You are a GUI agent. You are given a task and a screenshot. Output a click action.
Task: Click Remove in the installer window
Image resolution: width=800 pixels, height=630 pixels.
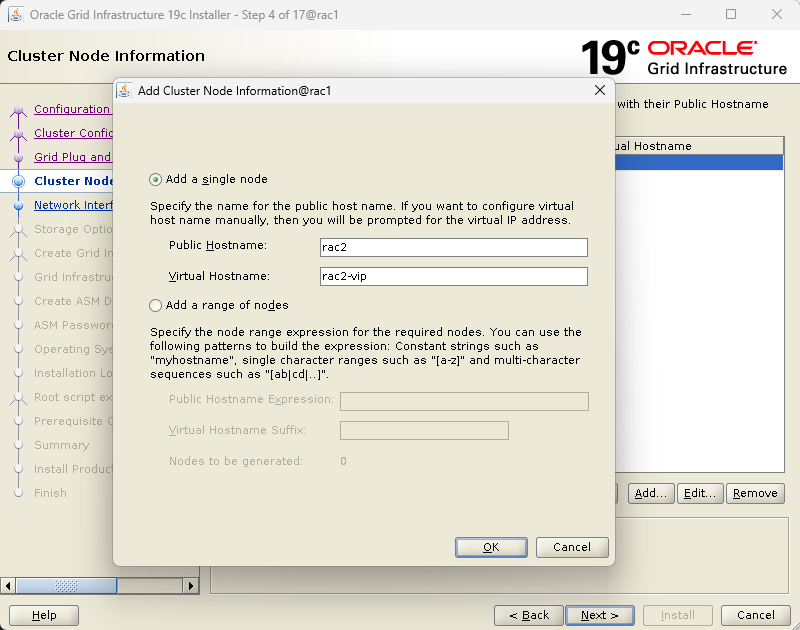755,493
